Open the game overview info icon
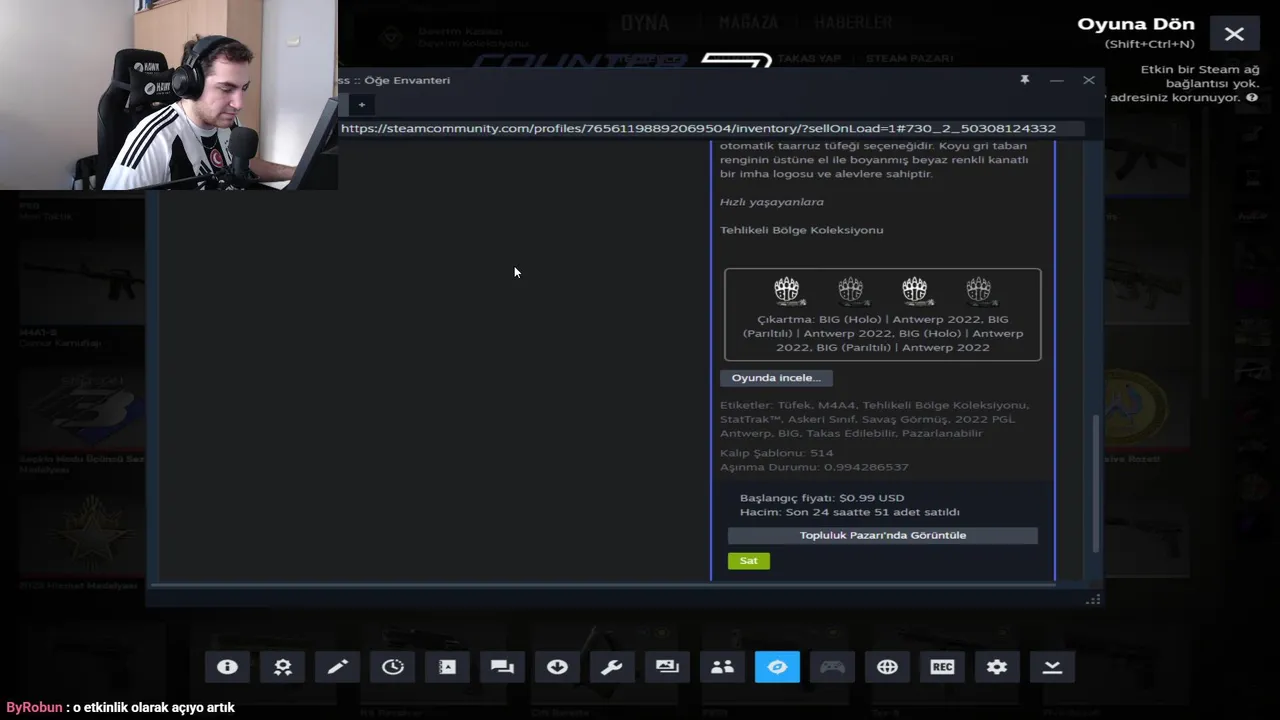 227,667
